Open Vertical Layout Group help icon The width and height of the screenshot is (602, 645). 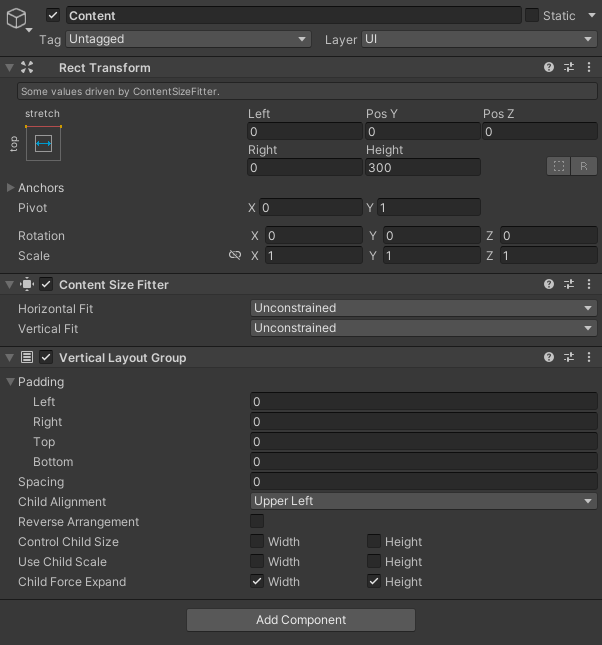coord(549,357)
